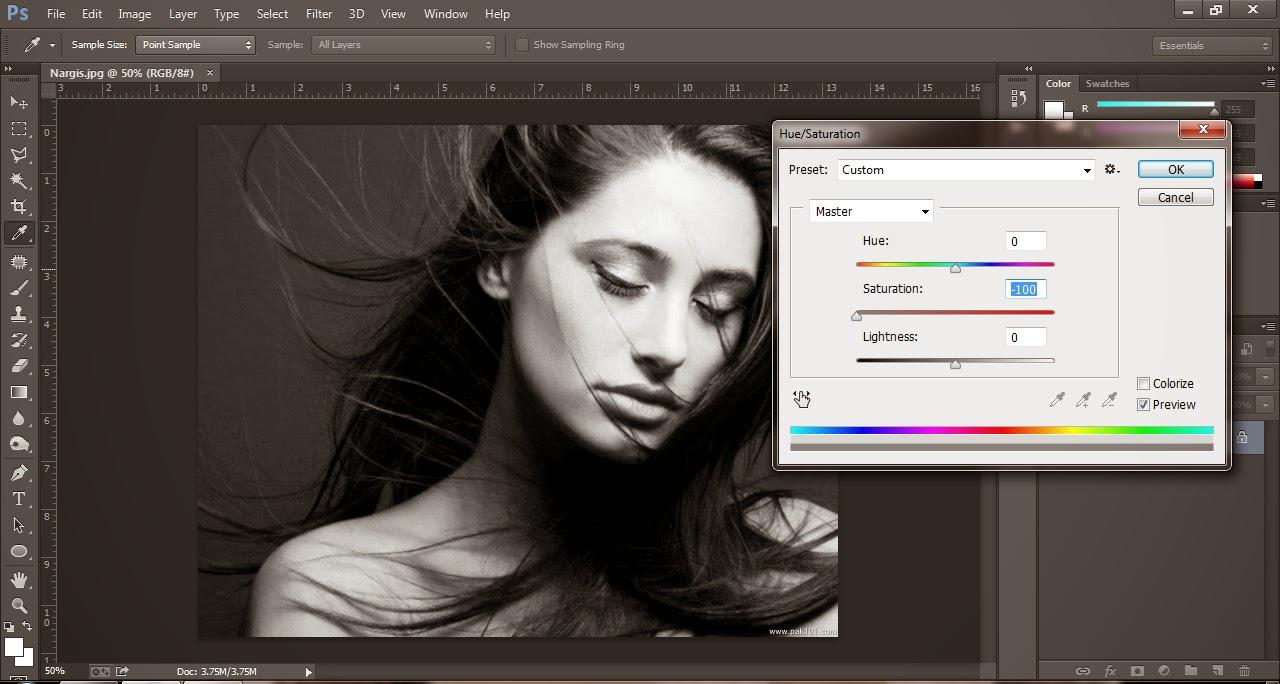Disable the Preview checkbox
The height and width of the screenshot is (684, 1280).
pos(1143,405)
